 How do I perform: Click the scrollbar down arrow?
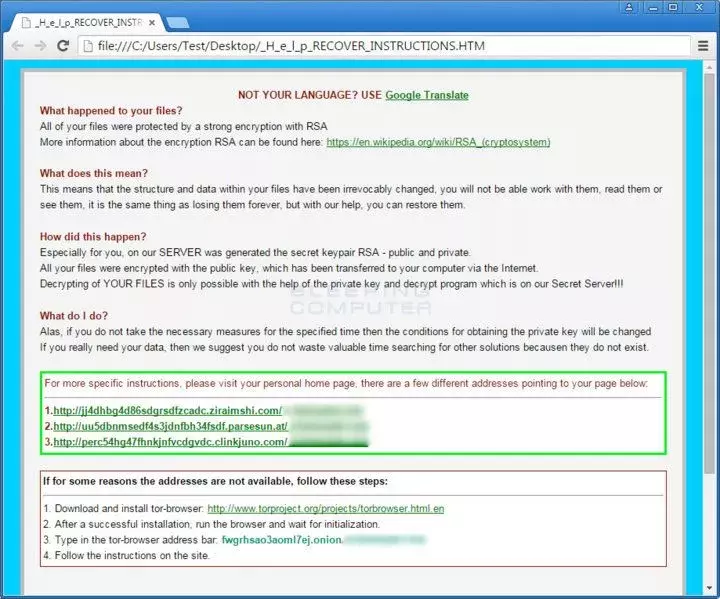(x=709, y=588)
